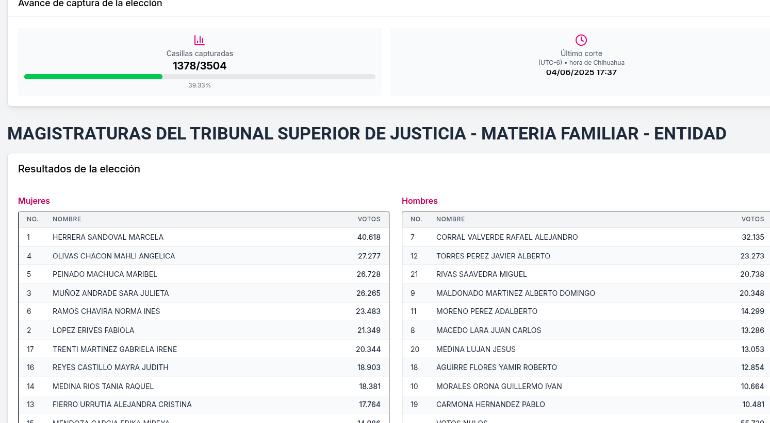Select the Hombres section heading
Screen dimensions: 770x423
click(x=419, y=201)
